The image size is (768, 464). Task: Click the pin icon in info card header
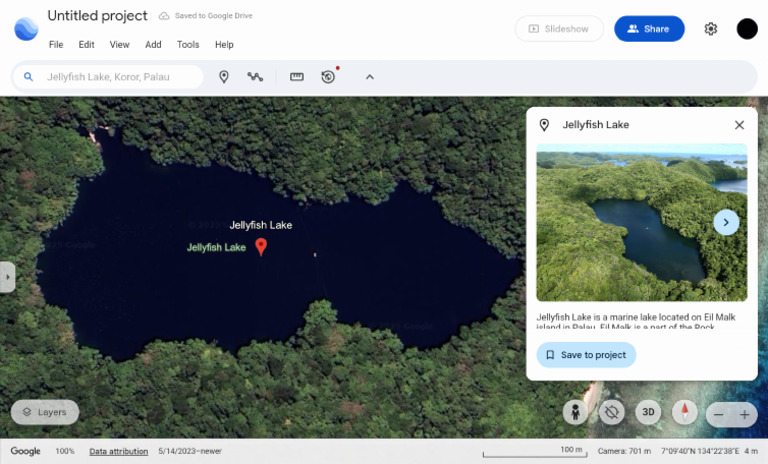pyautogui.click(x=544, y=125)
